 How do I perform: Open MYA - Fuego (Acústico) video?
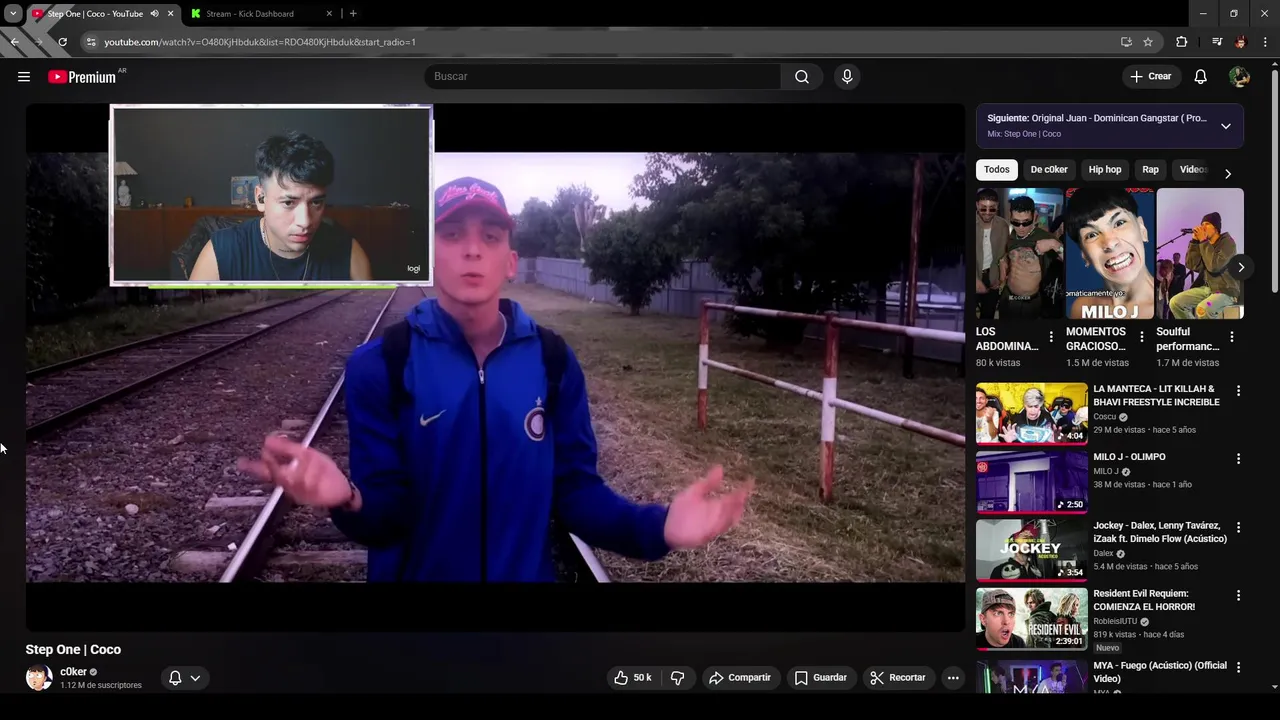tap(1160, 672)
